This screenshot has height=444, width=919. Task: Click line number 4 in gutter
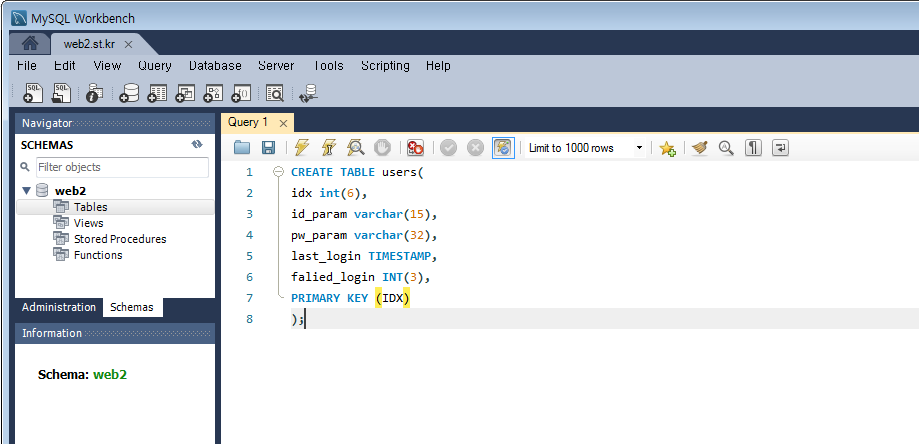coord(250,235)
